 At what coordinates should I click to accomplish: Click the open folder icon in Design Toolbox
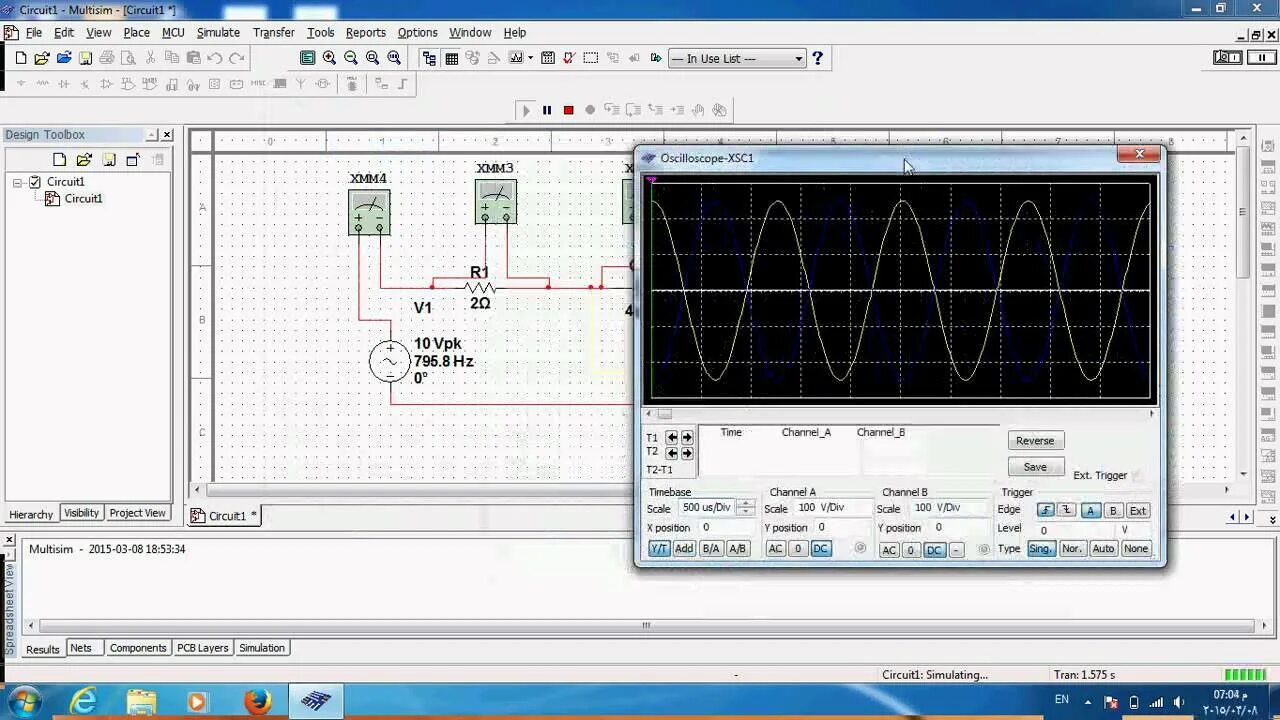pyautogui.click(x=84, y=160)
